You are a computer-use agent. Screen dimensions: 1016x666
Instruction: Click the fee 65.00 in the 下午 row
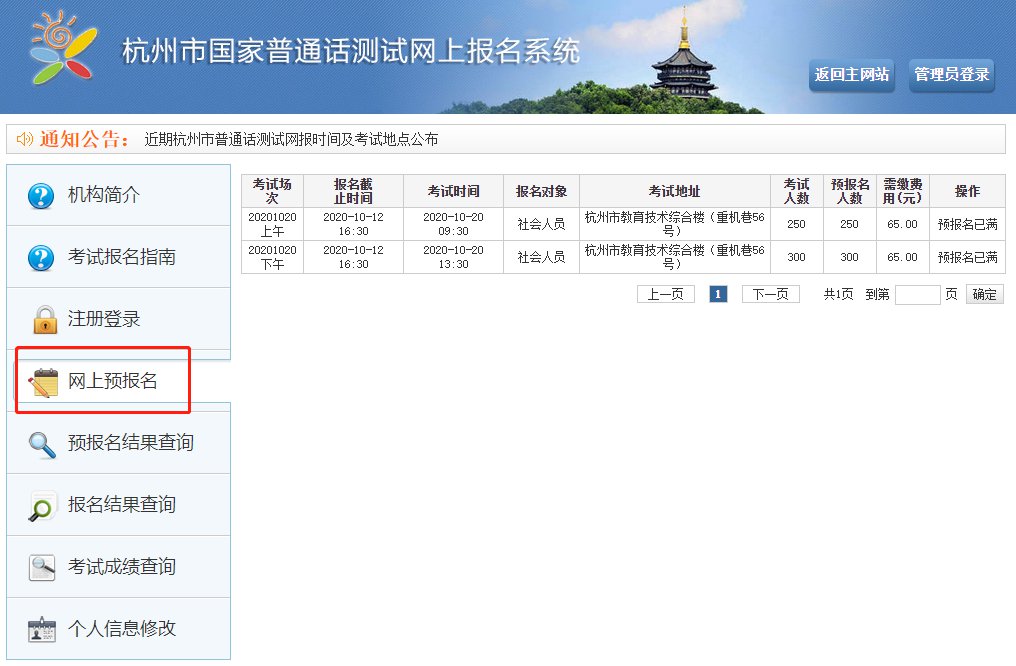(x=903, y=257)
